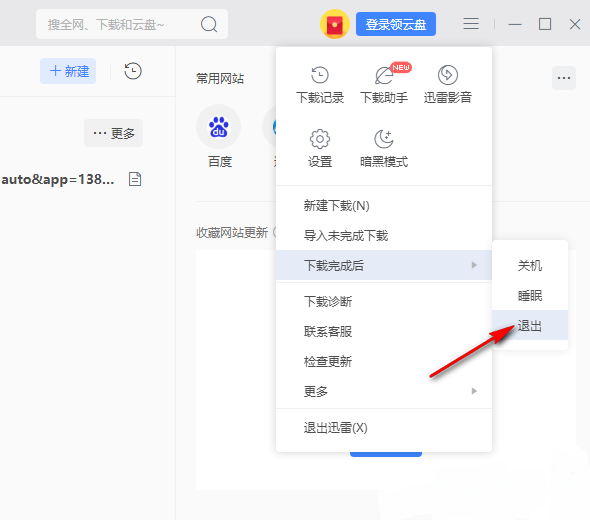Open Settings (设置) gear icon

tap(320, 139)
